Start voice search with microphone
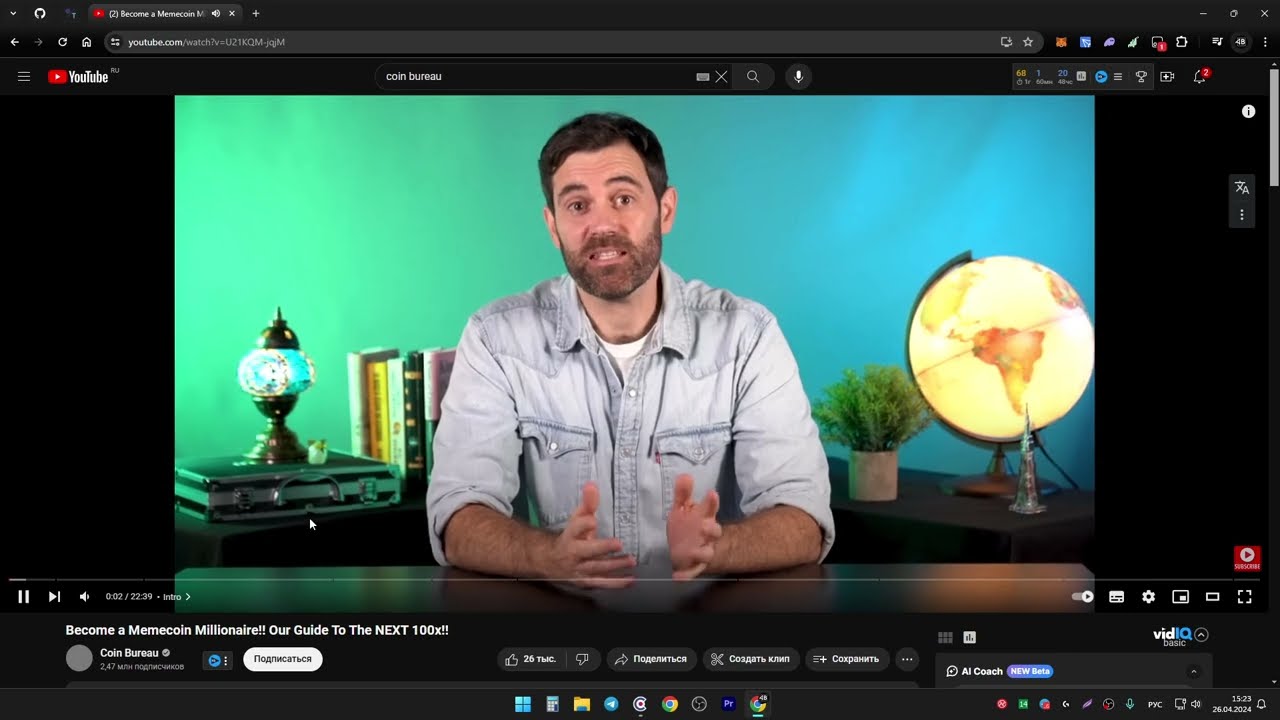The width and height of the screenshot is (1280, 720). click(x=798, y=76)
